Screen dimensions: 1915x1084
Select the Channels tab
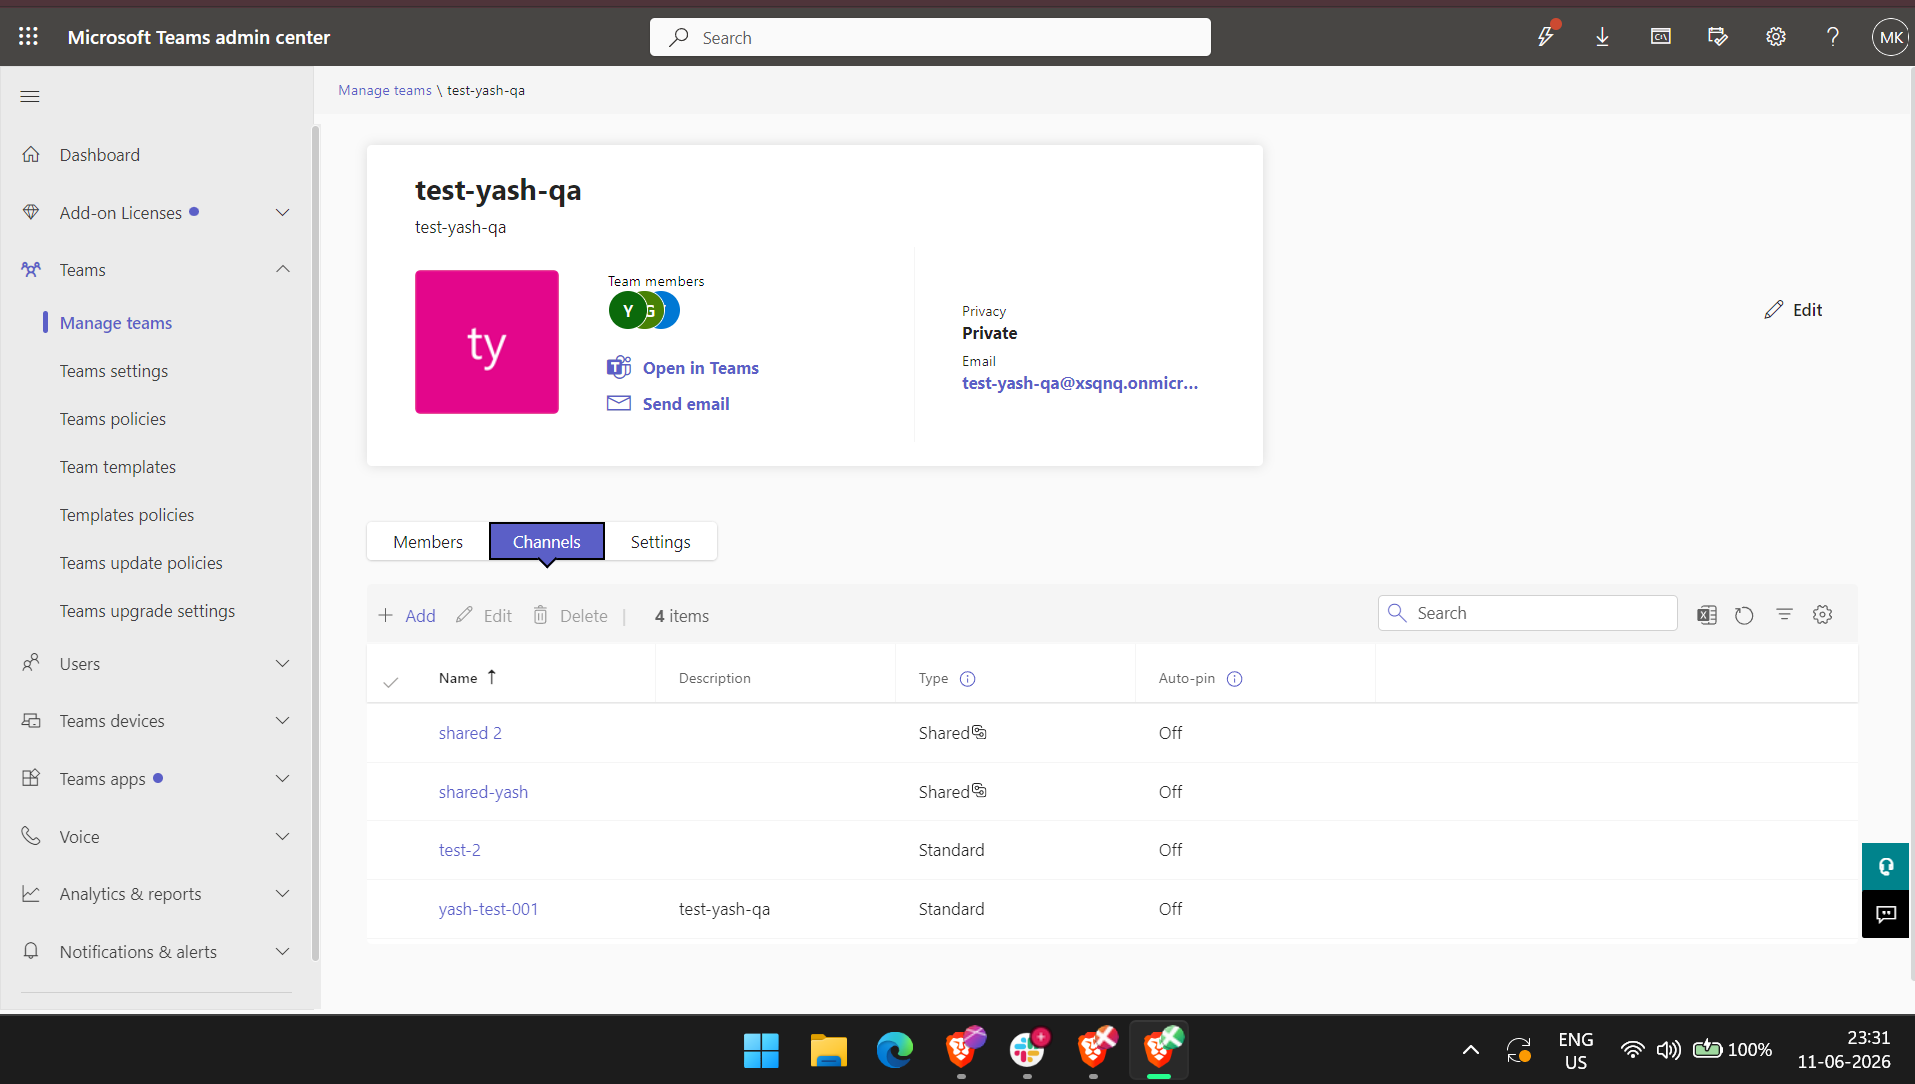point(547,541)
